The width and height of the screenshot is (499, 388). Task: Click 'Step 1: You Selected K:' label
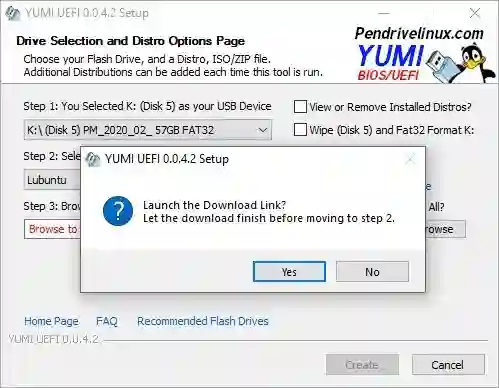coord(147,106)
